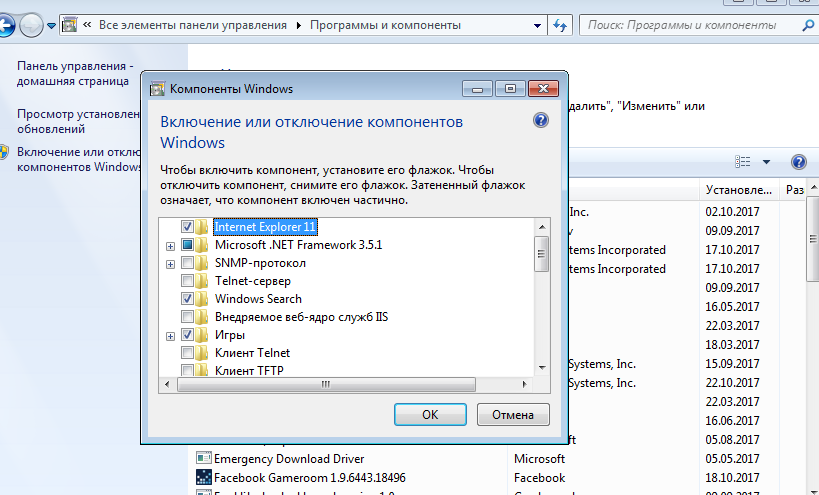Check the Внедряемое веб-ядро служб IIS box
Viewport: 819px width, 495px height.
188,317
